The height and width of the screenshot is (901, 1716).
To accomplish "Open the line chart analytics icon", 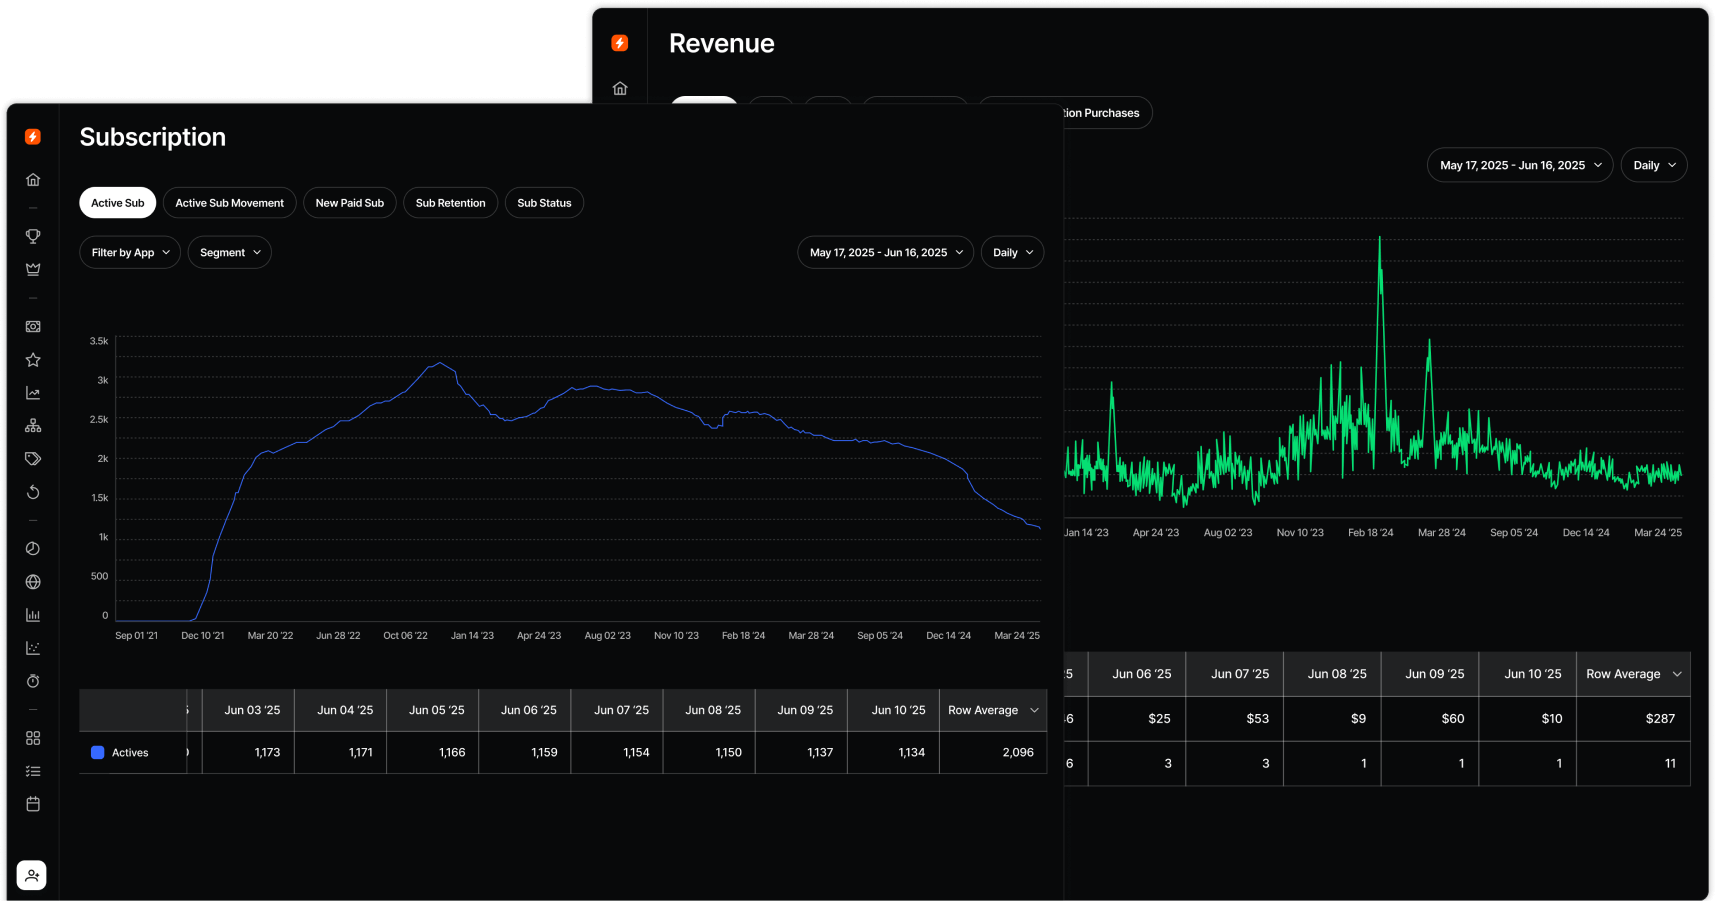I will click(33, 392).
